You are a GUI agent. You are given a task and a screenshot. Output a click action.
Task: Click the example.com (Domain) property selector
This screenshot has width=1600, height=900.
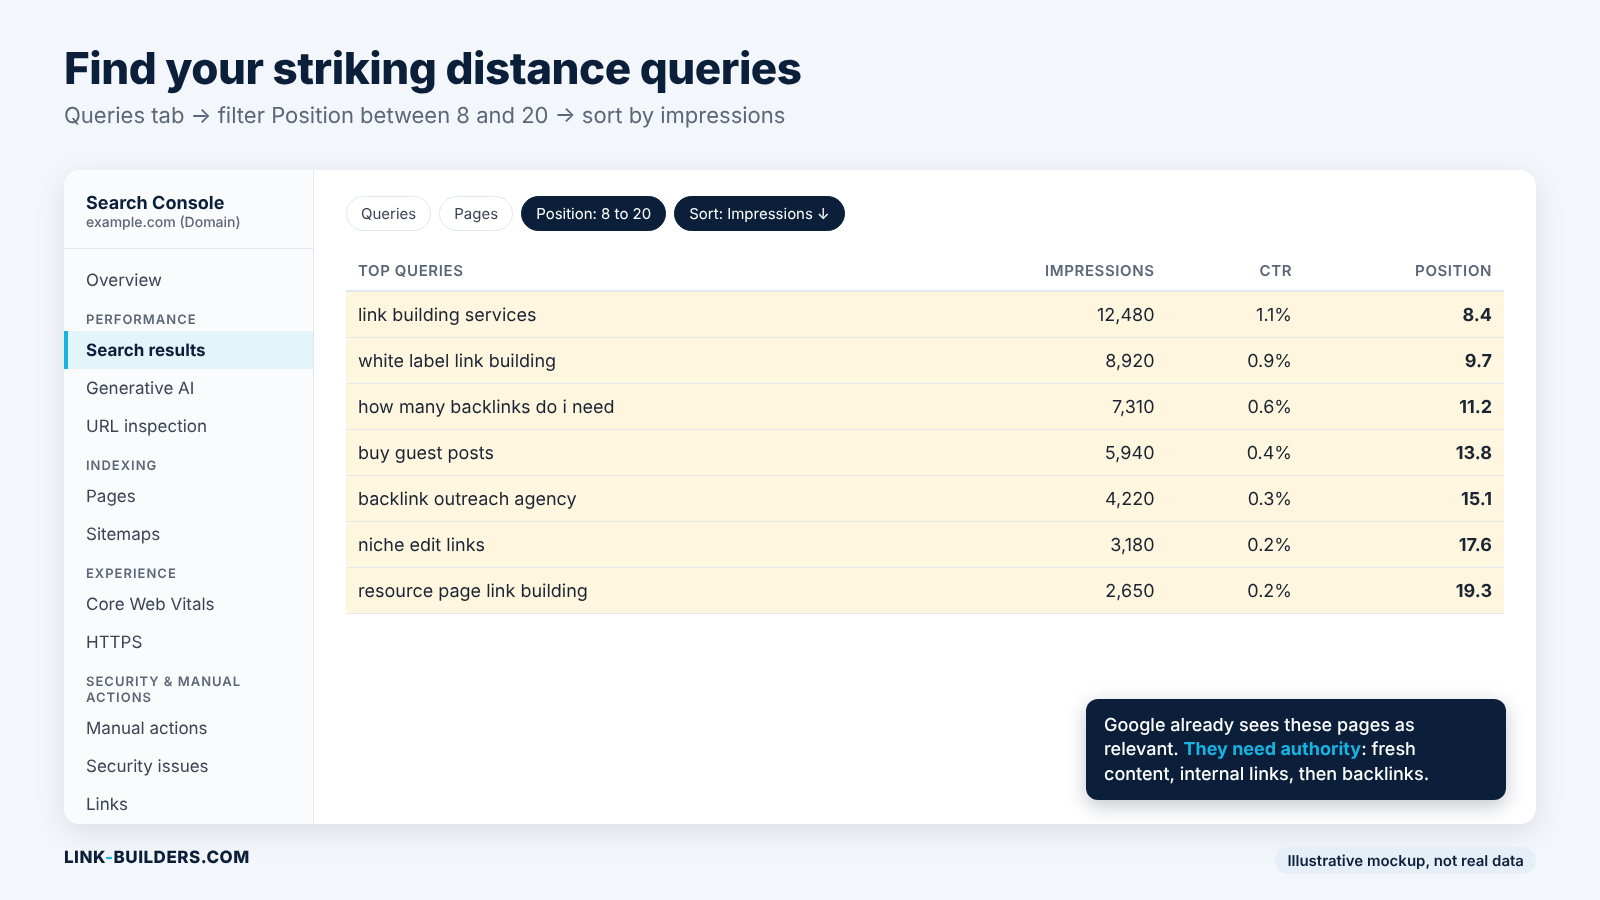(x=163, y=222)
